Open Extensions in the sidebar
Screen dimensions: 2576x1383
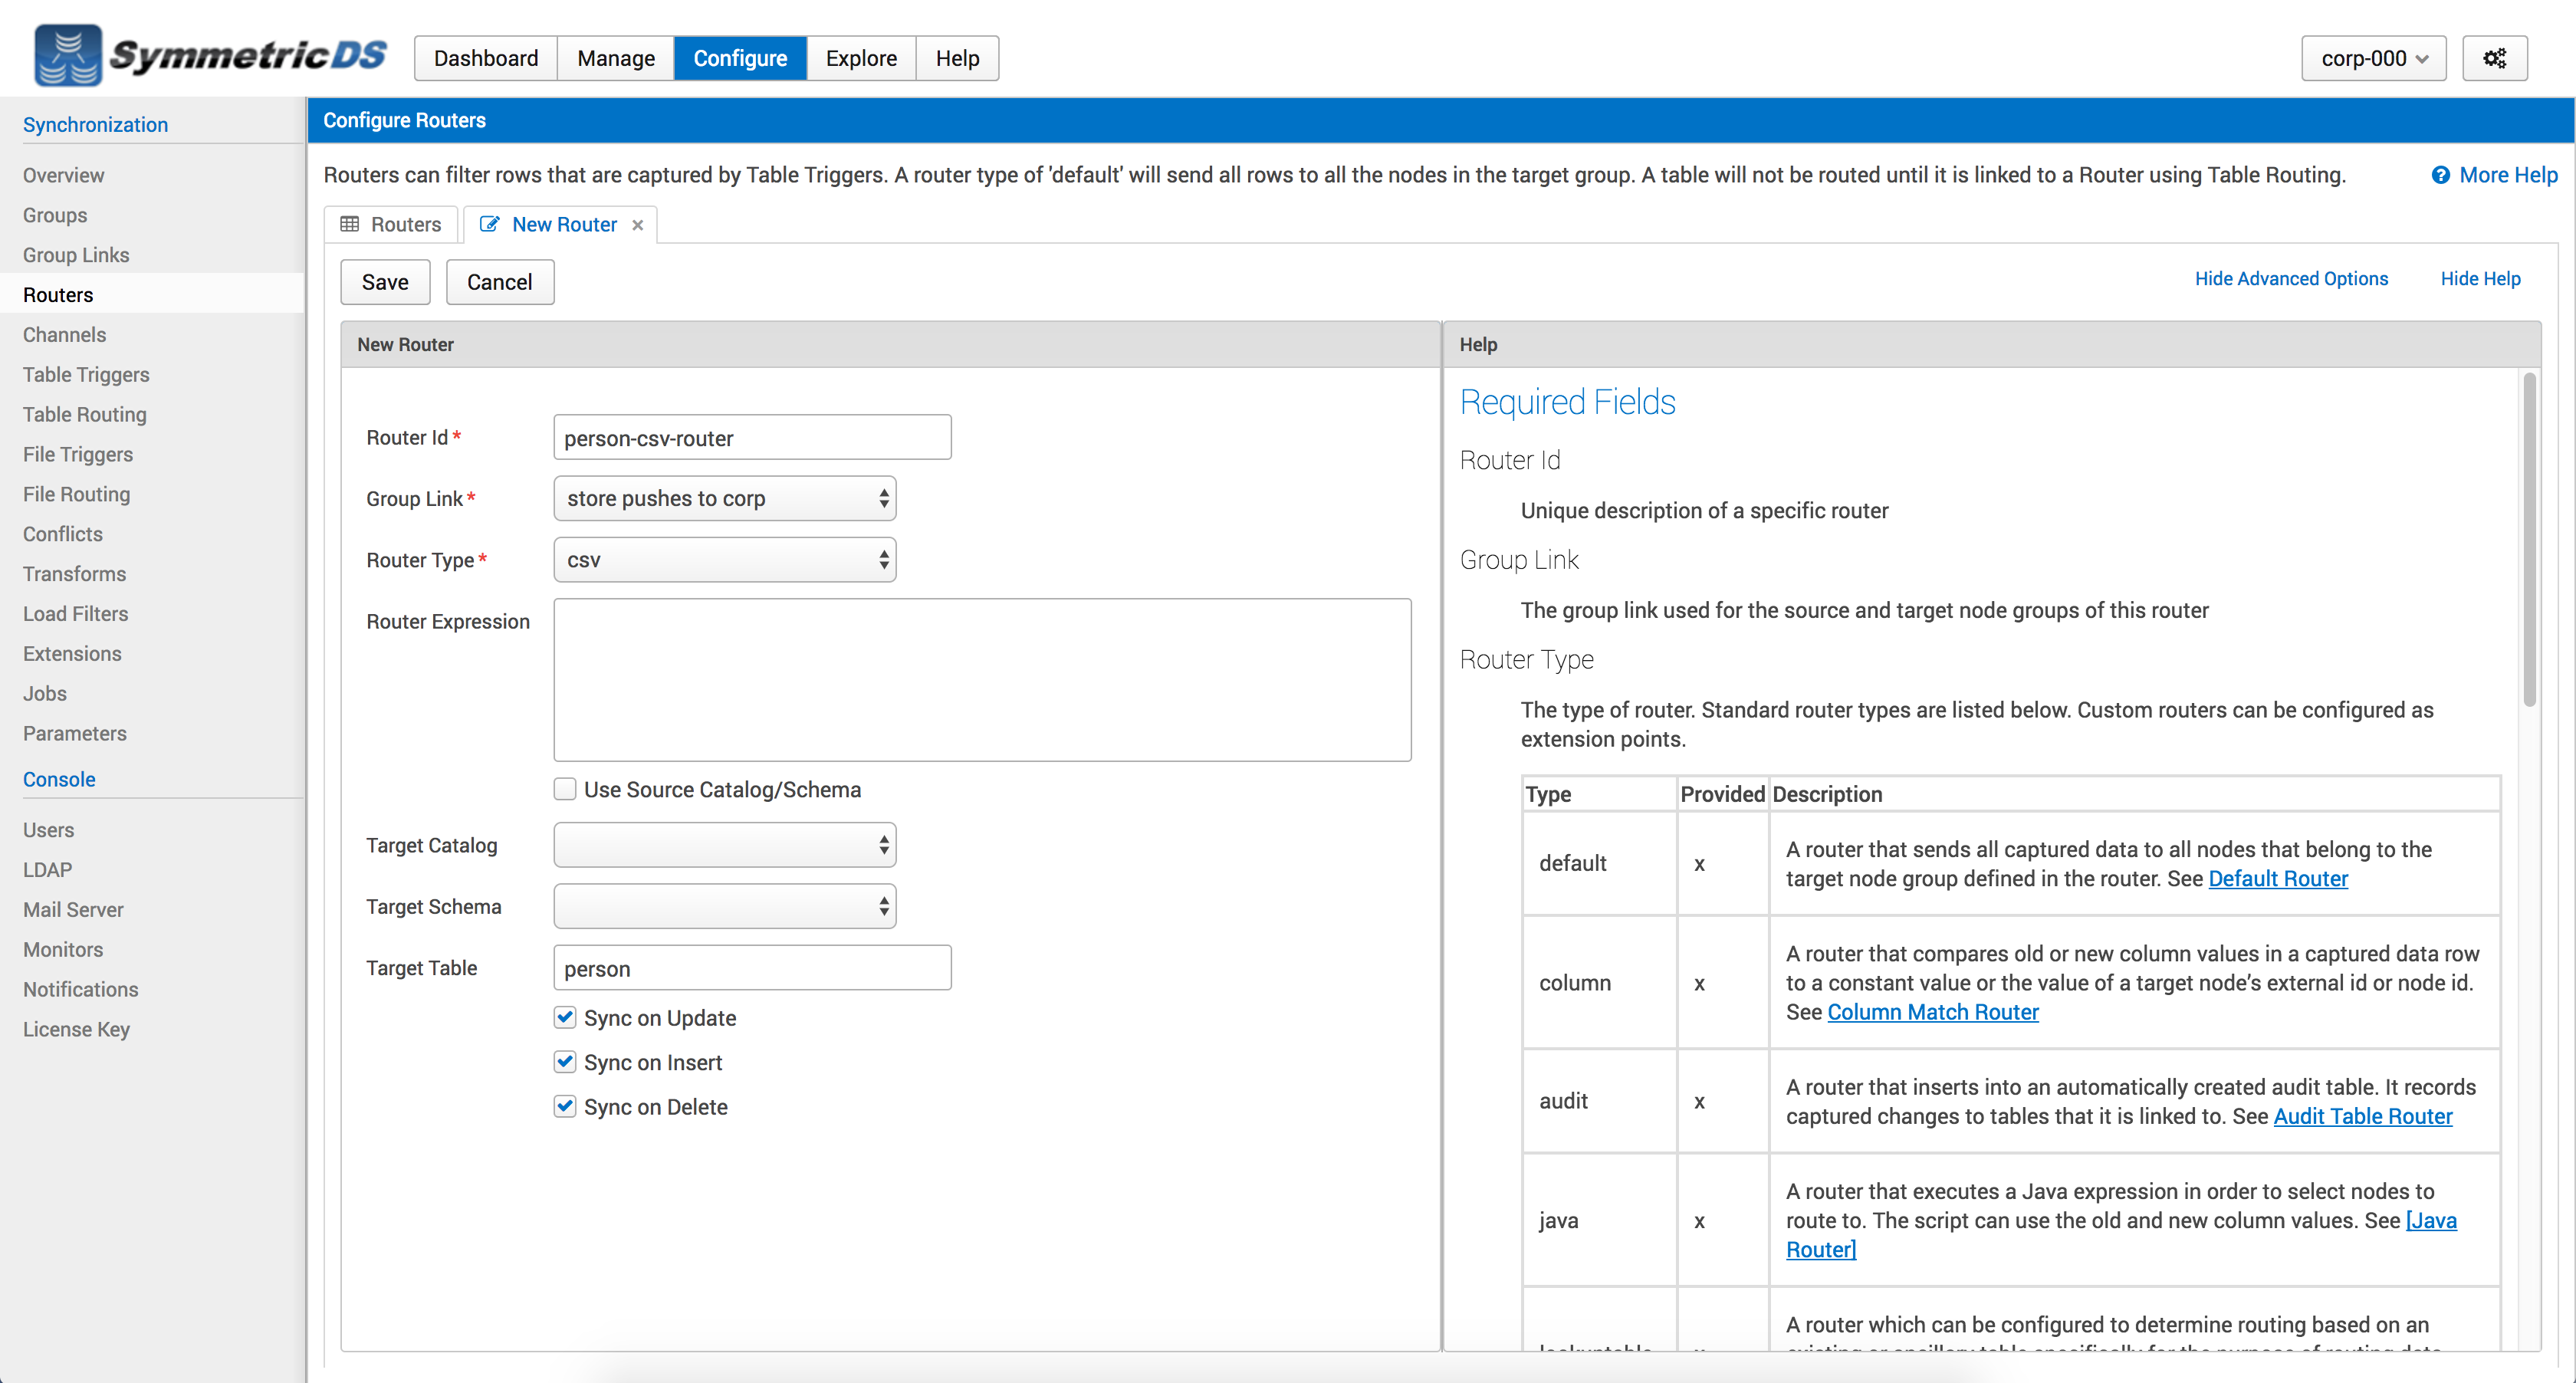72,654
